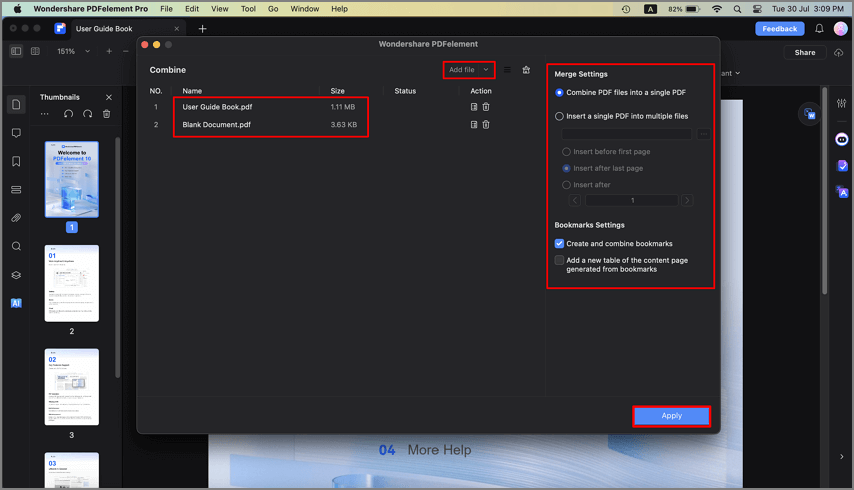Image resolution: width=854 pixels, height=490 pixels.
Task: Enable Add a new table of content page
Action: (559, 260)
